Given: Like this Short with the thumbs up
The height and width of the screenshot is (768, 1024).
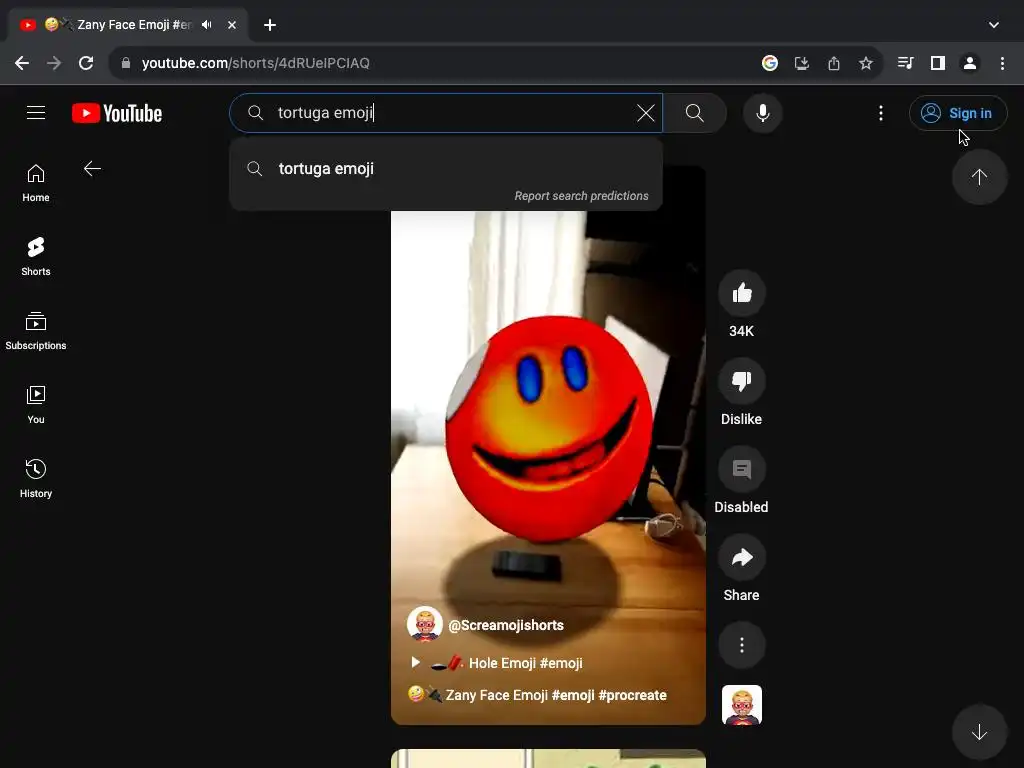Looking at the screenshot, I should tap(742, 293).
